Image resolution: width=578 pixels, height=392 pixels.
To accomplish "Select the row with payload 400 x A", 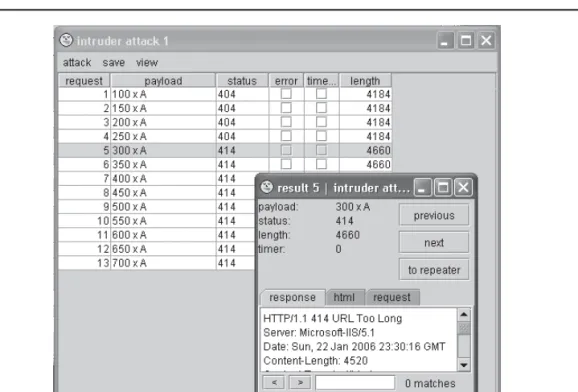I will pyautogui.click(x=157, y=178).
